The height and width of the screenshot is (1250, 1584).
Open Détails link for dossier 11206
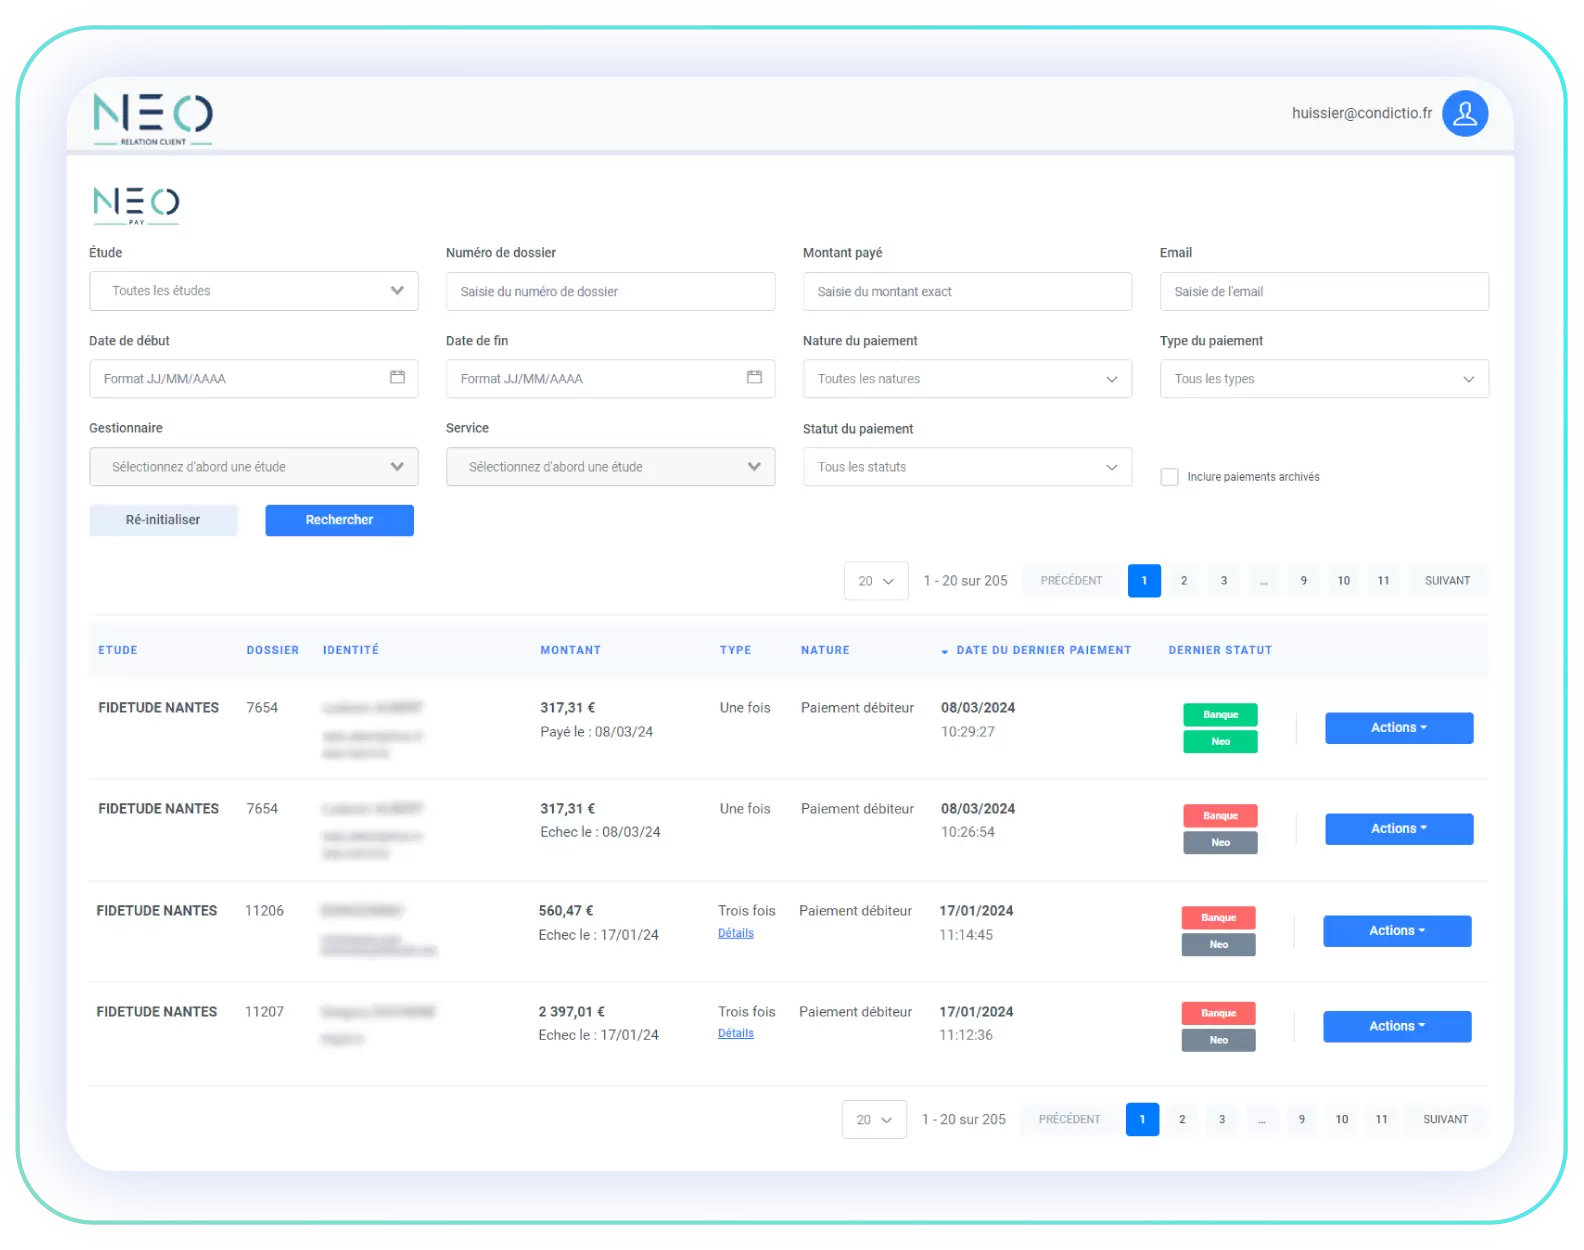click(735, 933)
